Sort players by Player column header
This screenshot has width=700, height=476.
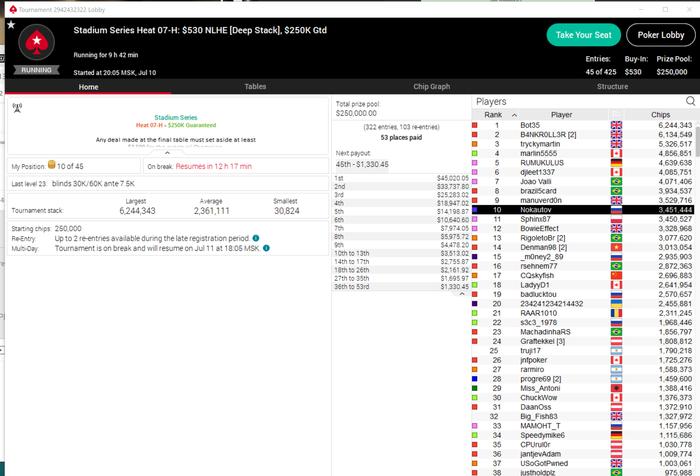pos(561,115)
